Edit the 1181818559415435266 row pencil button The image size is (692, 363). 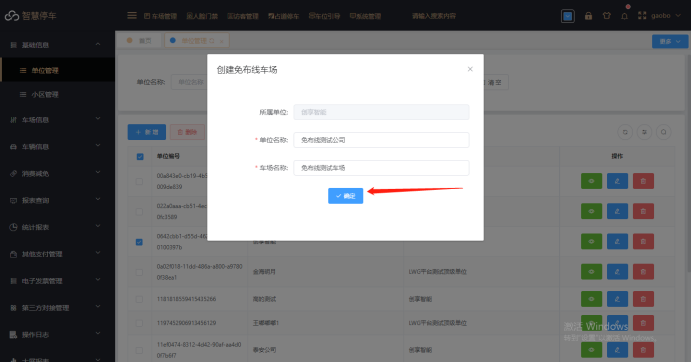click(617, 299)
